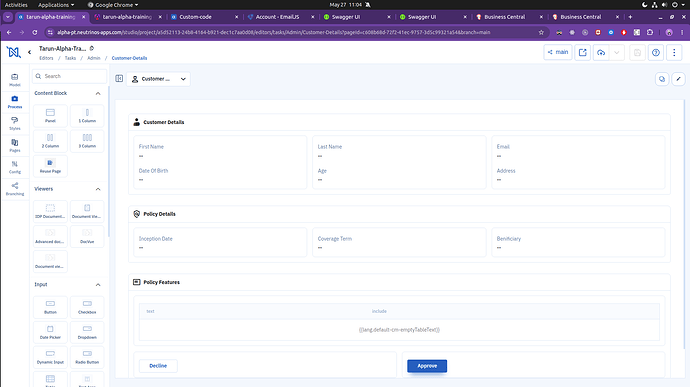Click the save disk icon
The width and height of the screenshot is (690, 387).
pyautogui.click(x=637, y=52)
